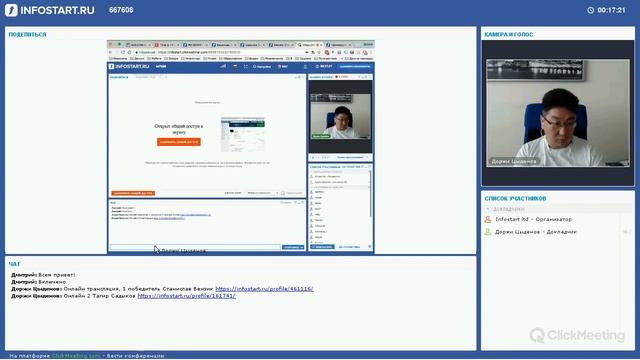This screenshot has width=640, height=360.
Task: Click the INFOSTART.RU logo inside shared screen
Action: 129,66
